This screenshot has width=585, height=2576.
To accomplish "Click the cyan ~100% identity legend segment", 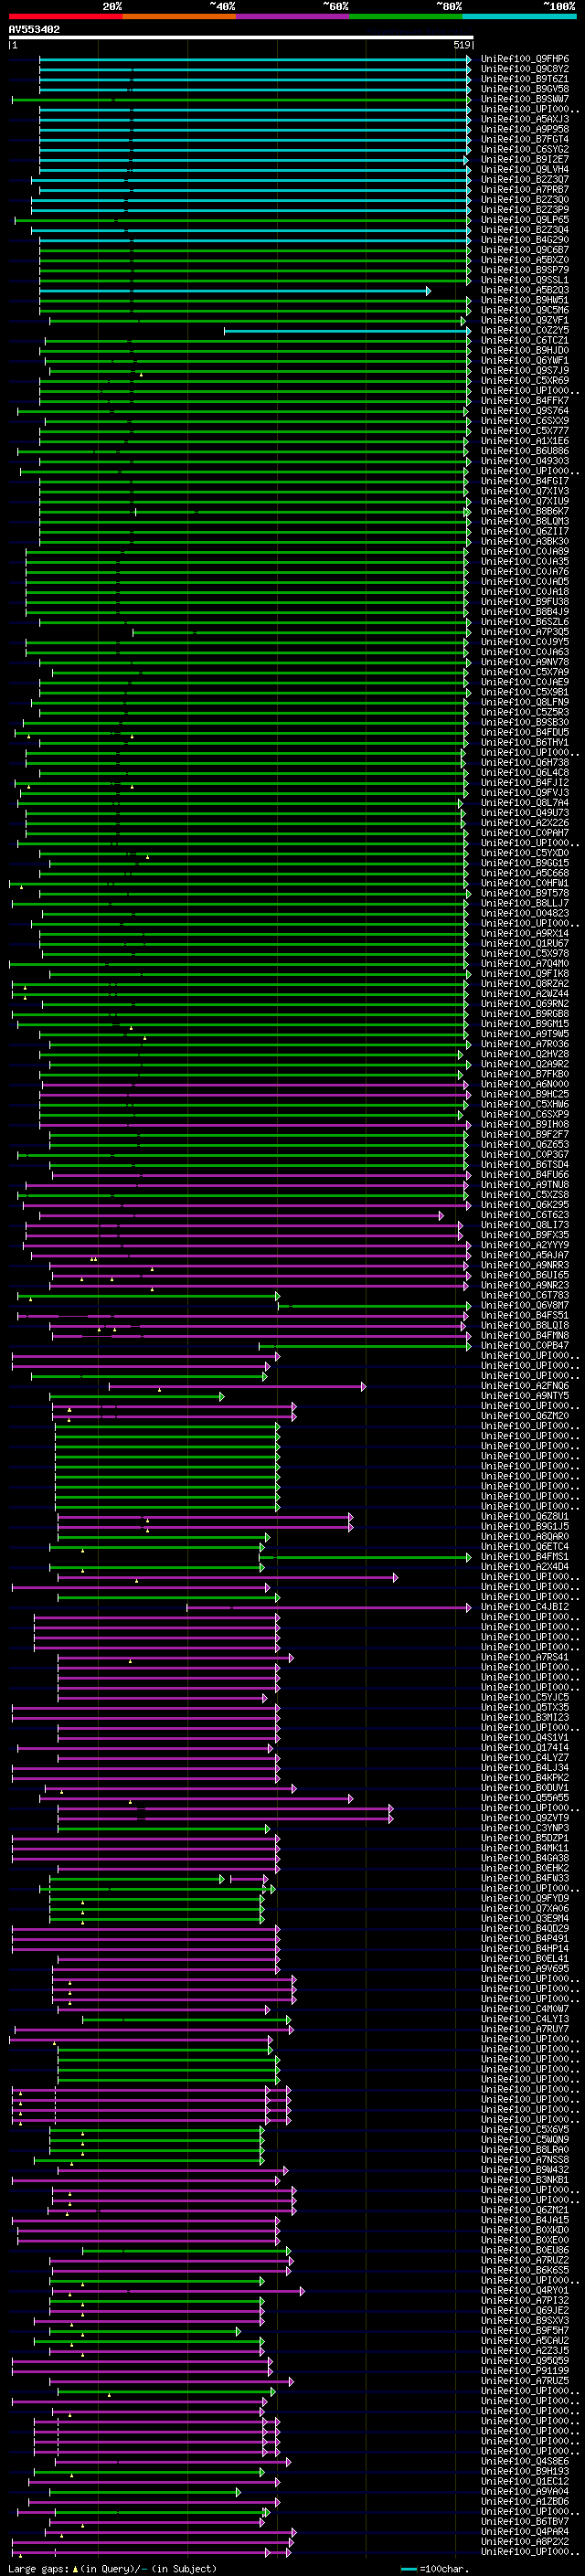I will [x=520, y=16].
